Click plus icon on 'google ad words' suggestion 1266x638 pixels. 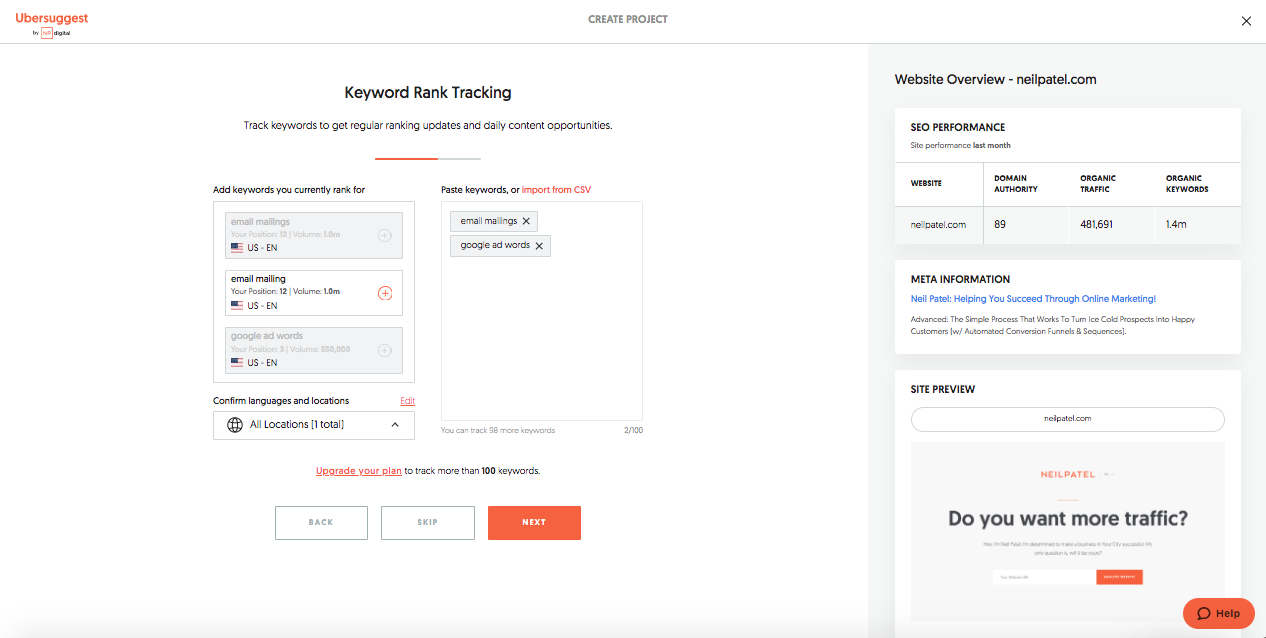pos(385,350)
